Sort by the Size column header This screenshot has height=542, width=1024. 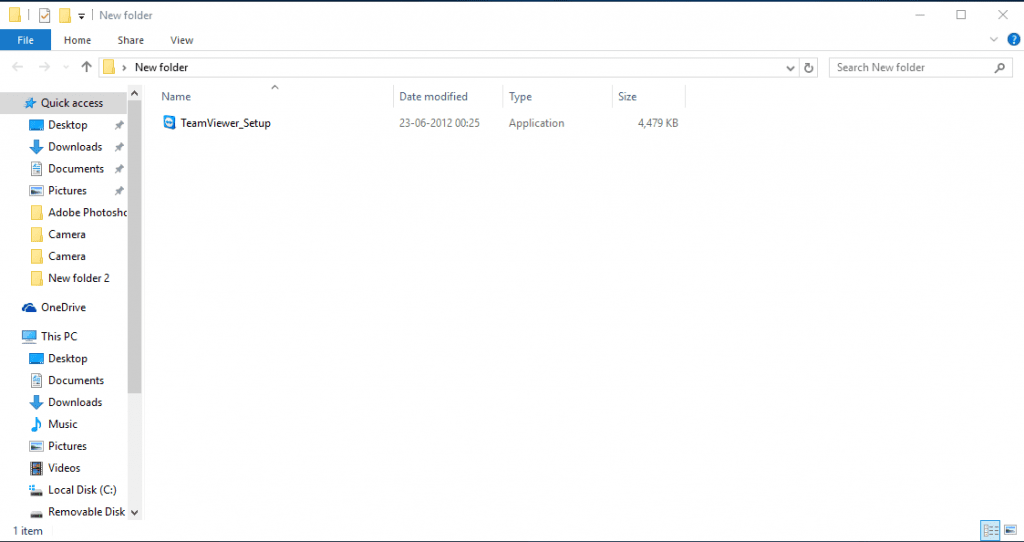point(649,97)
